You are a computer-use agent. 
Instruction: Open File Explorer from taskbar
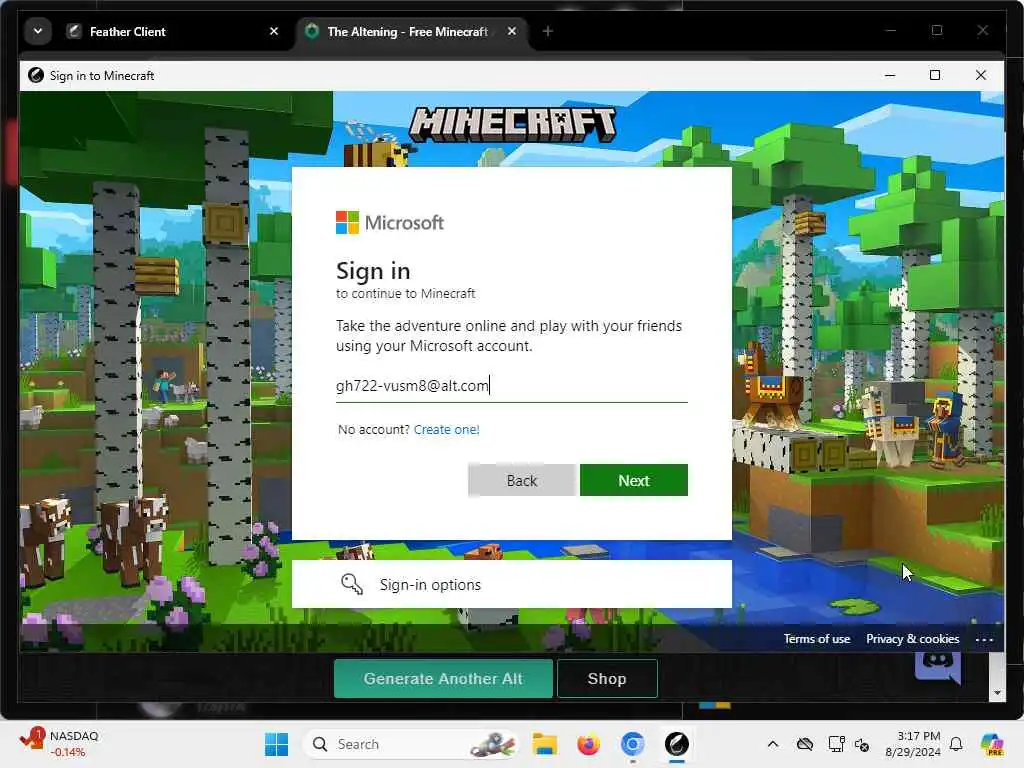click(545, 744)
